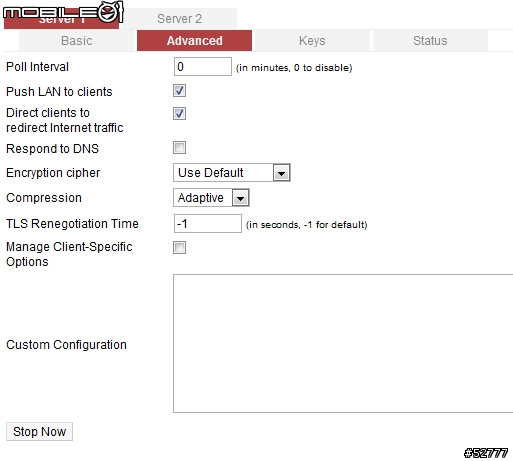Click the '(in minutes, 0 to disable)' hint
Screen dimensions: 513x461
(x=294, y=68)
